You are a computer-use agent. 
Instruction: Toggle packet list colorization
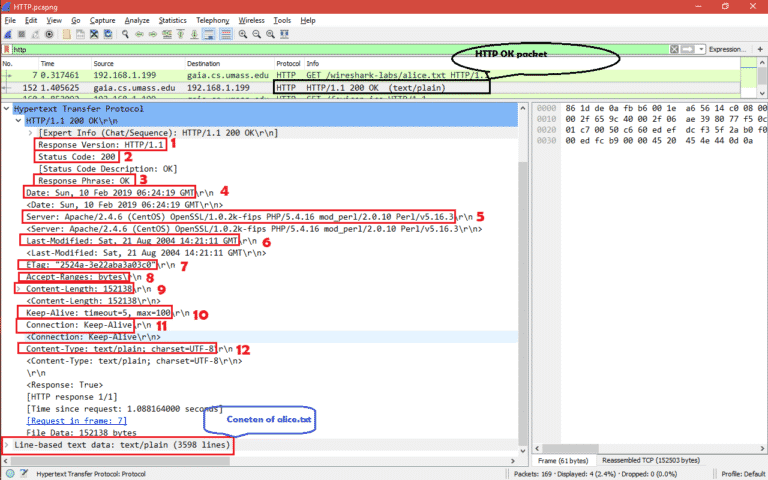coord(226,34)
